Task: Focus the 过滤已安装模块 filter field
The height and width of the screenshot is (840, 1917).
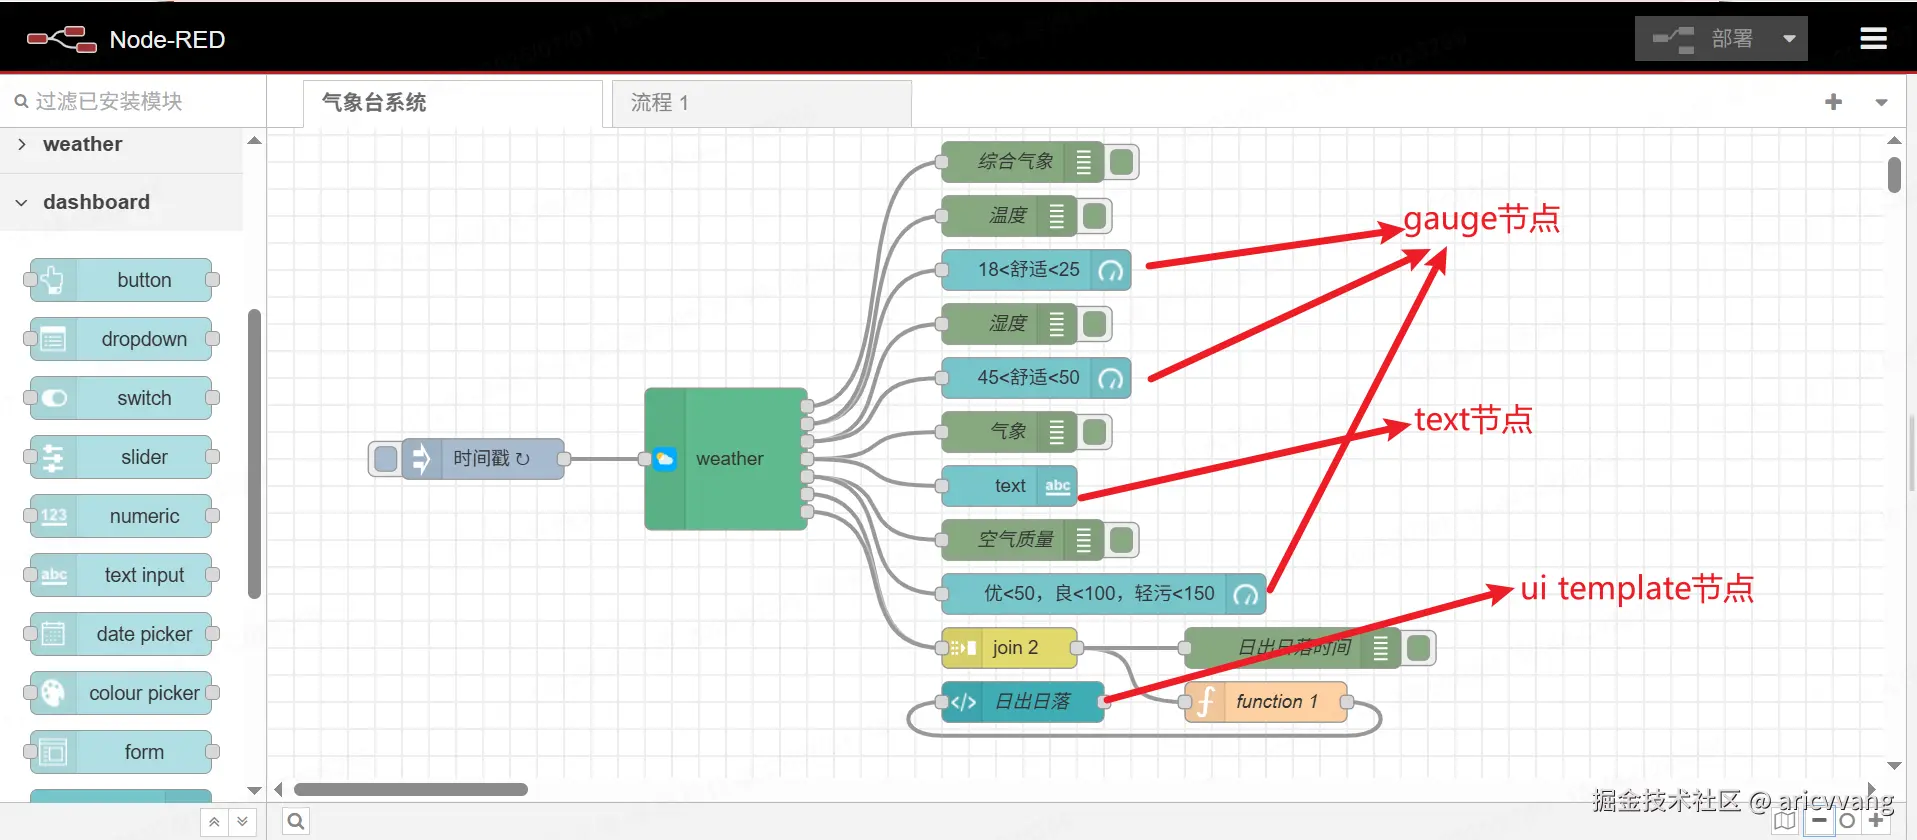Action: click(x=133, y=101)
